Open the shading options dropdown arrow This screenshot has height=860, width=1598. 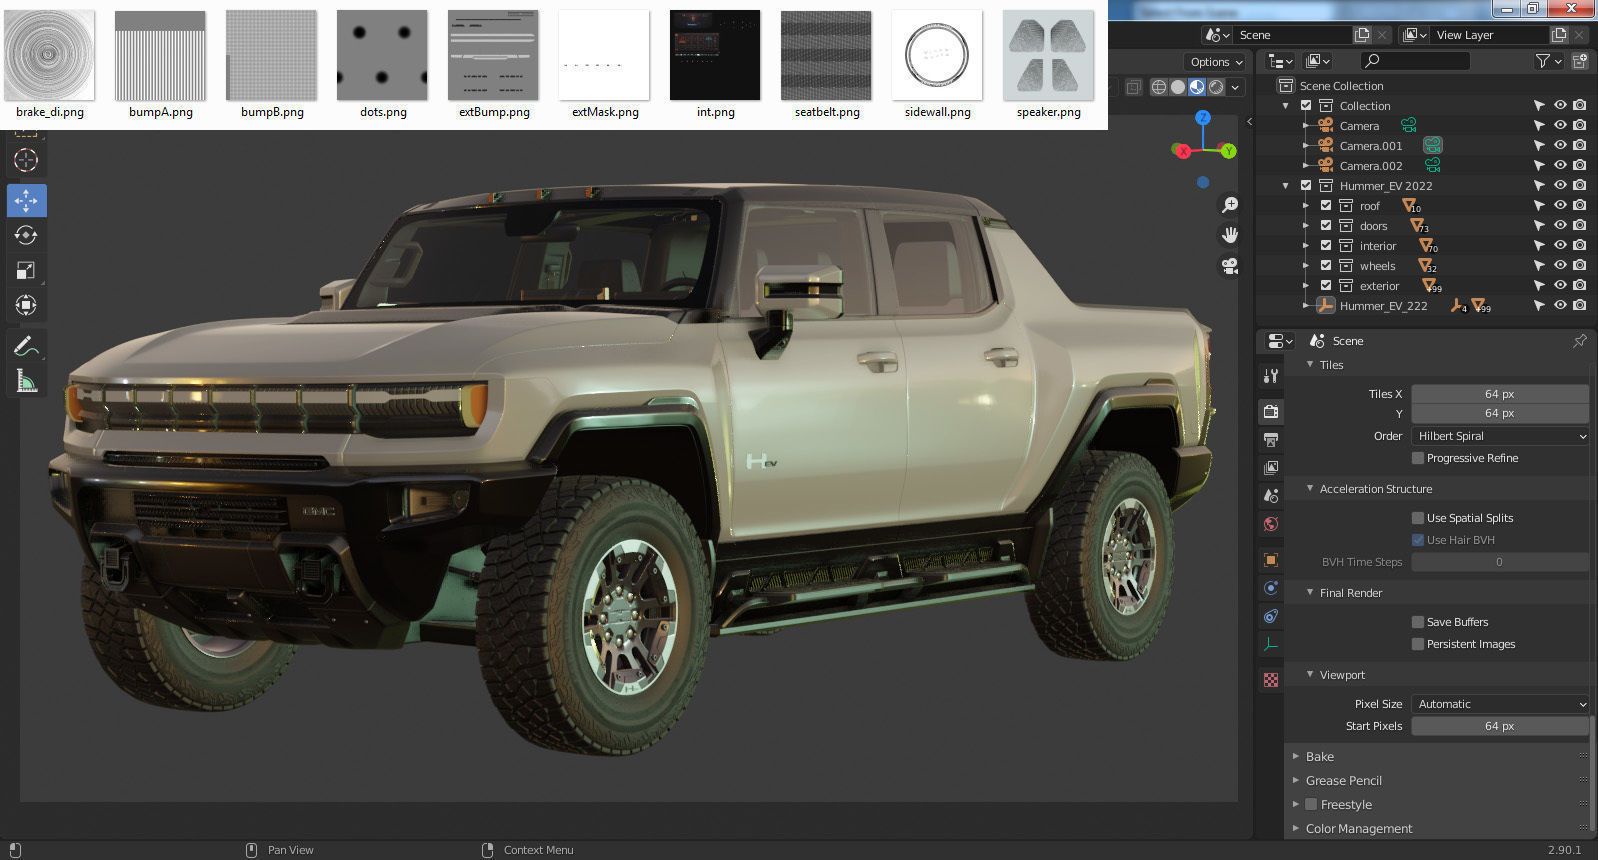click(x=1236, y=87)
